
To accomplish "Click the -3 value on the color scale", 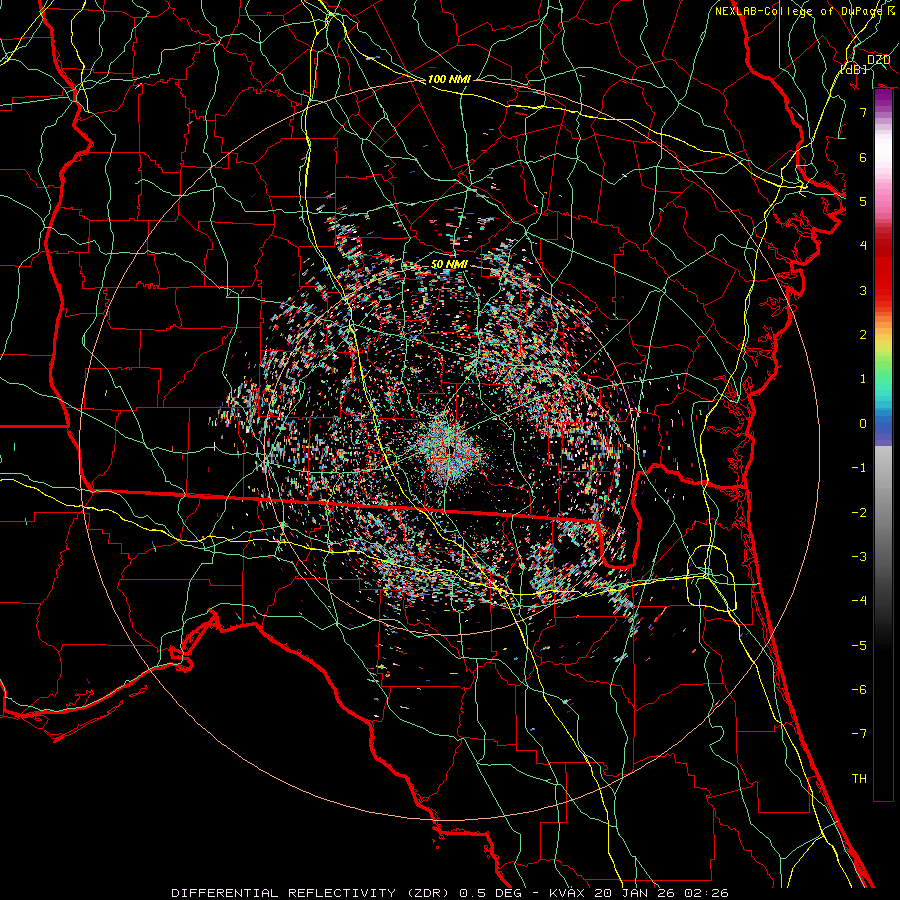I will [859, 557].
